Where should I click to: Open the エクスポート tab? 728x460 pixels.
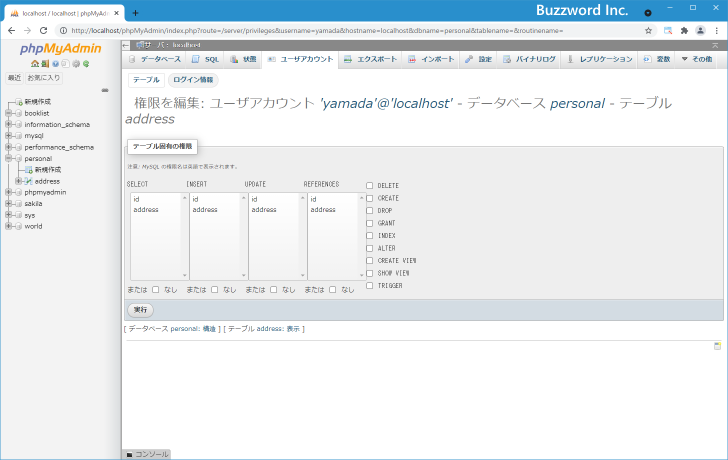pyautogui.click(x=370, y=59)
